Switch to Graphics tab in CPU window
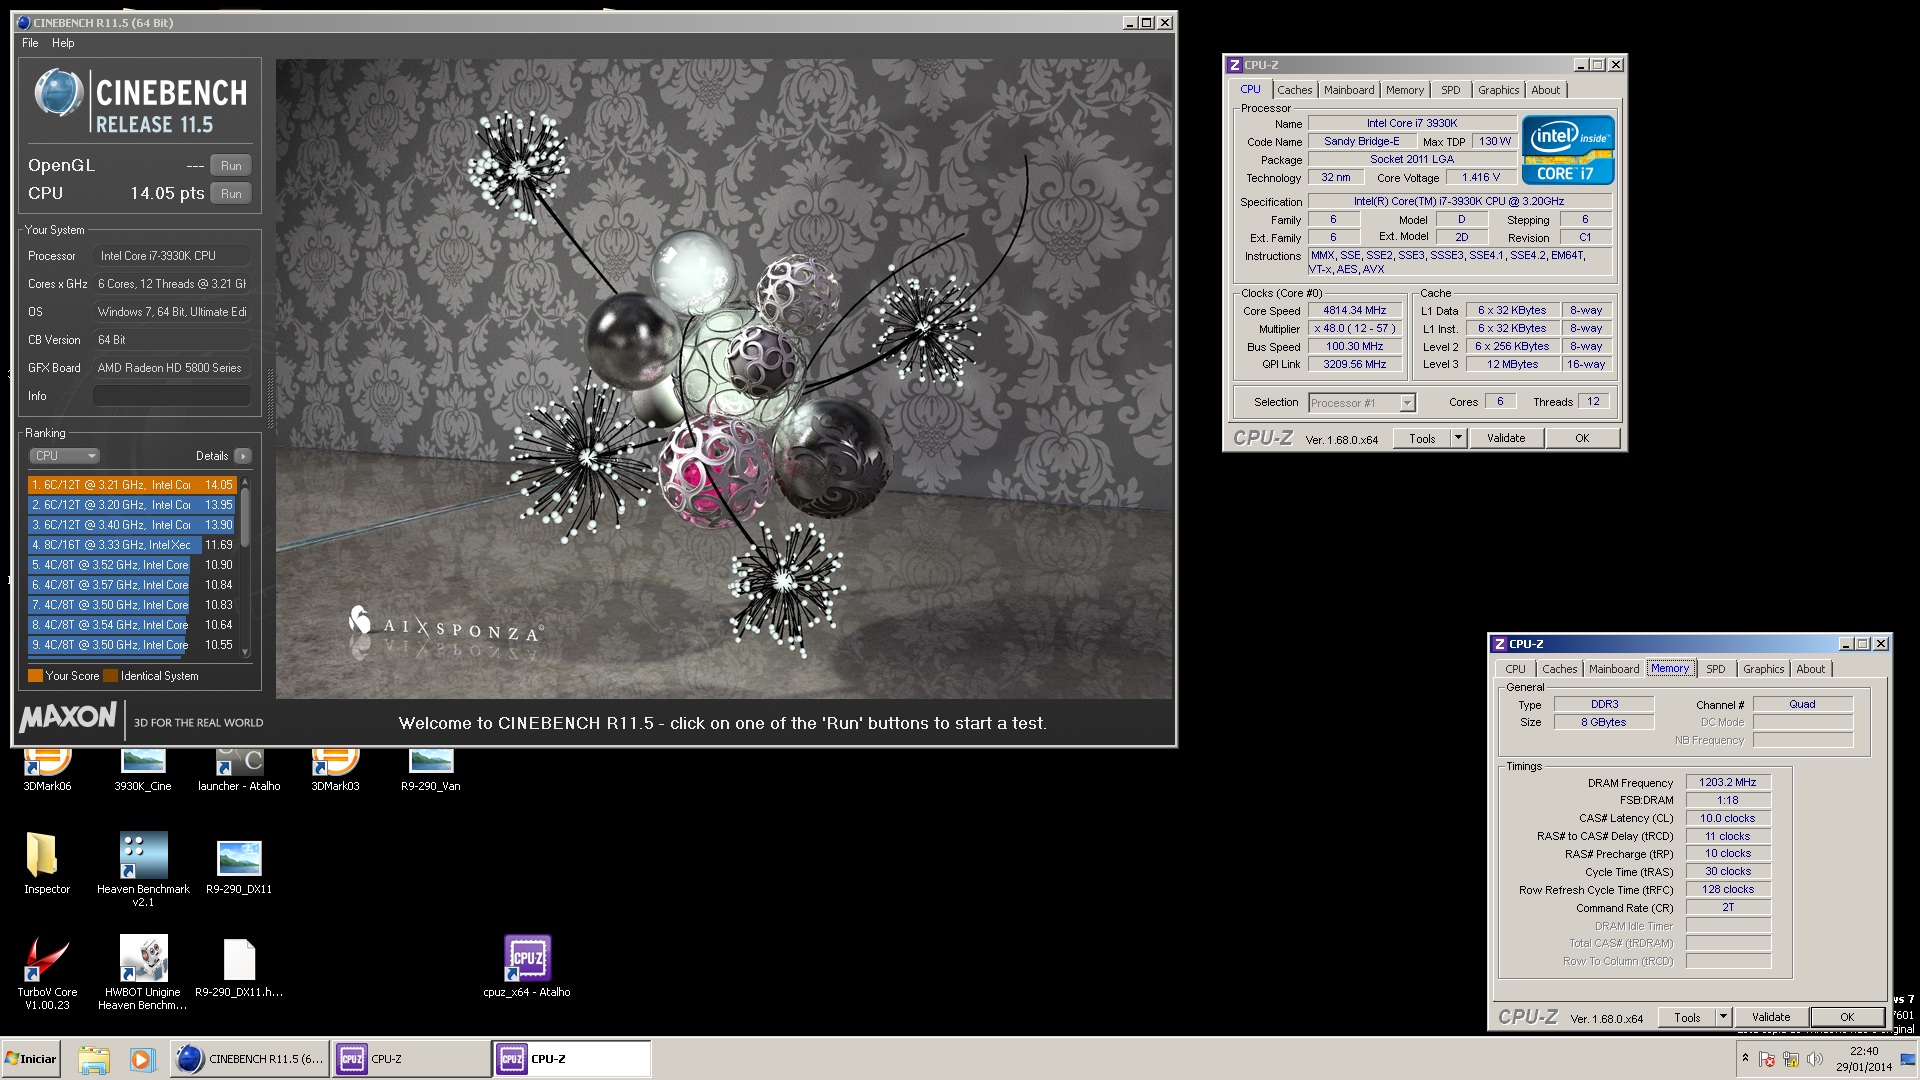This screenshot has width=1920, height=1080. click(1498, 90)
